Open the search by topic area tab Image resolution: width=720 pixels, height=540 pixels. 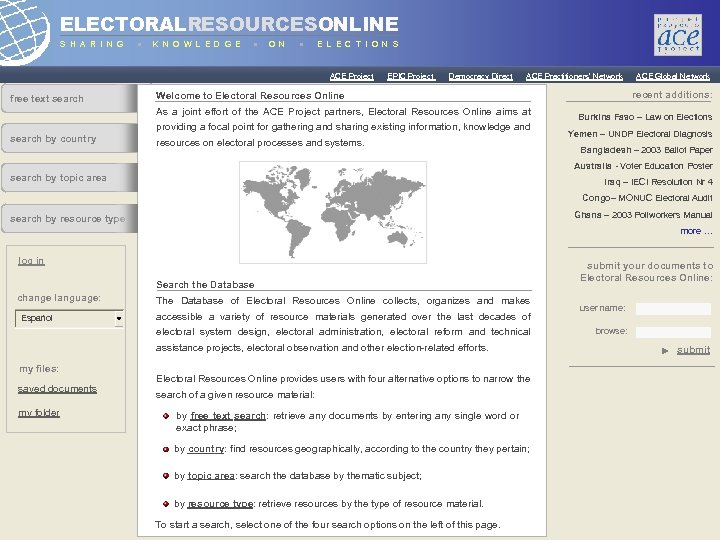click(69, 178)
